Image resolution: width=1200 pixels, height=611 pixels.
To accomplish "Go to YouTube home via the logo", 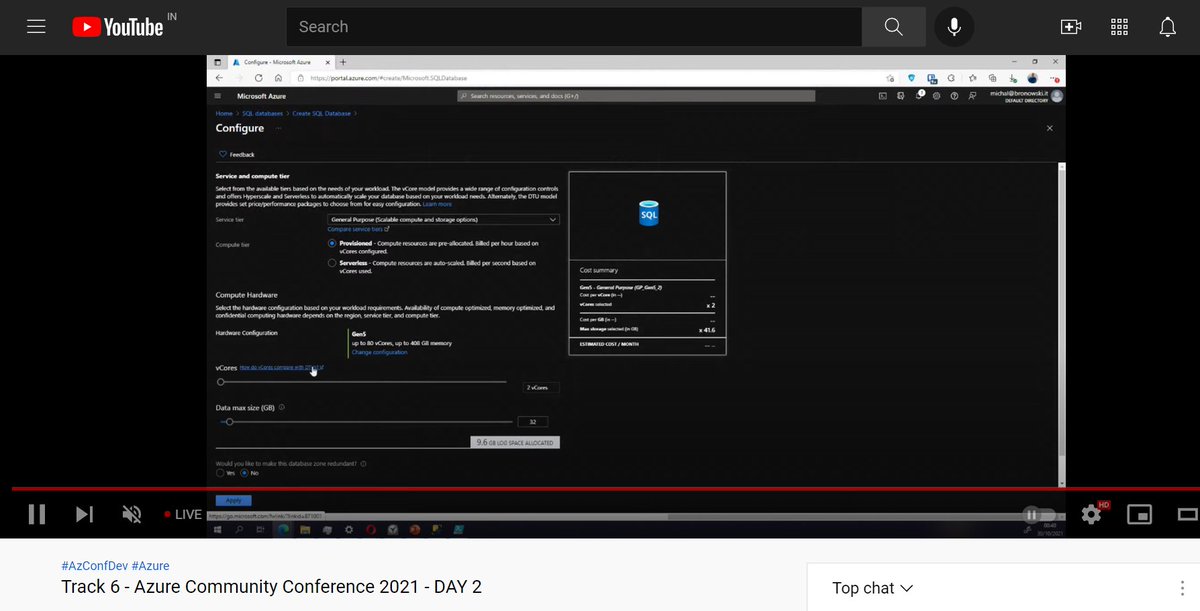I will [118, 27].
